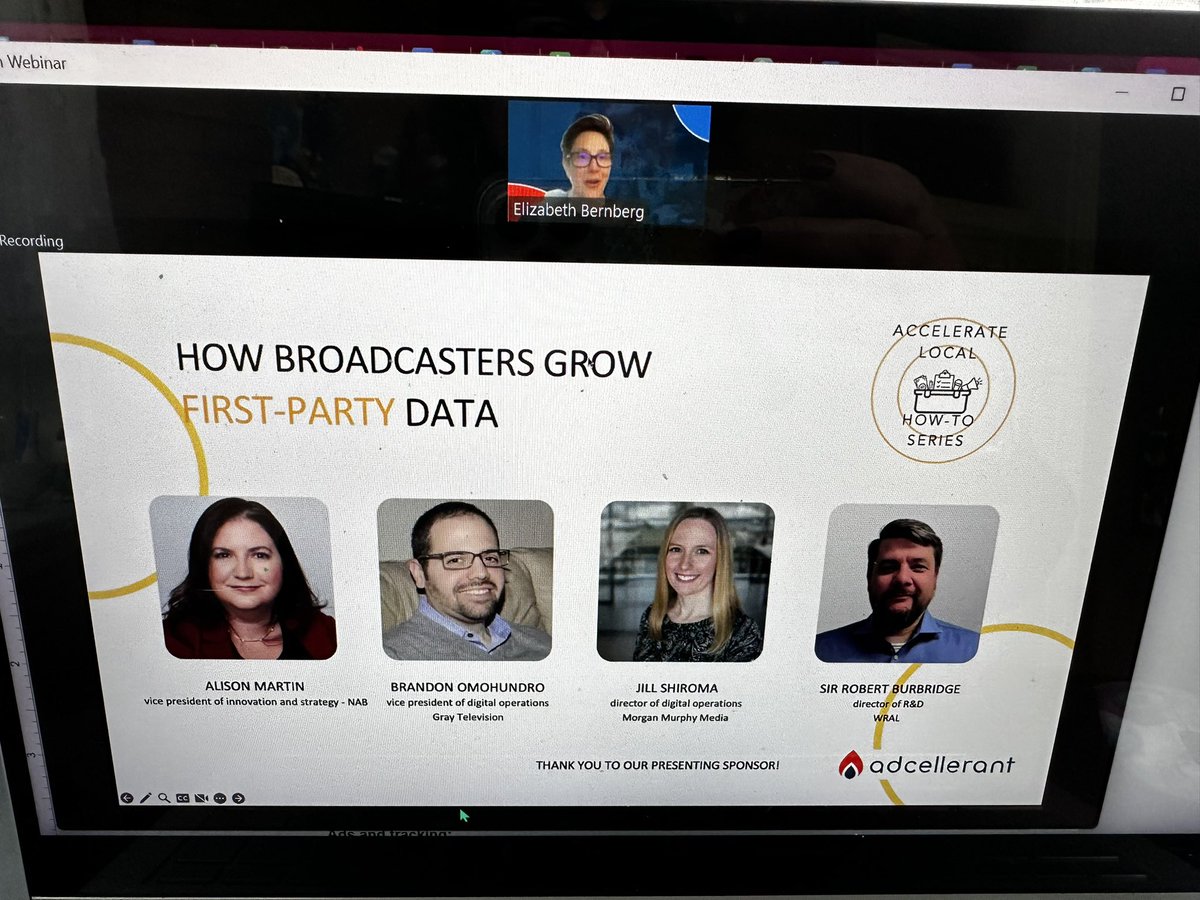Click the adcellerant sponsor logo
This screenshot has height=900, width=1200.
click(927, 765)
